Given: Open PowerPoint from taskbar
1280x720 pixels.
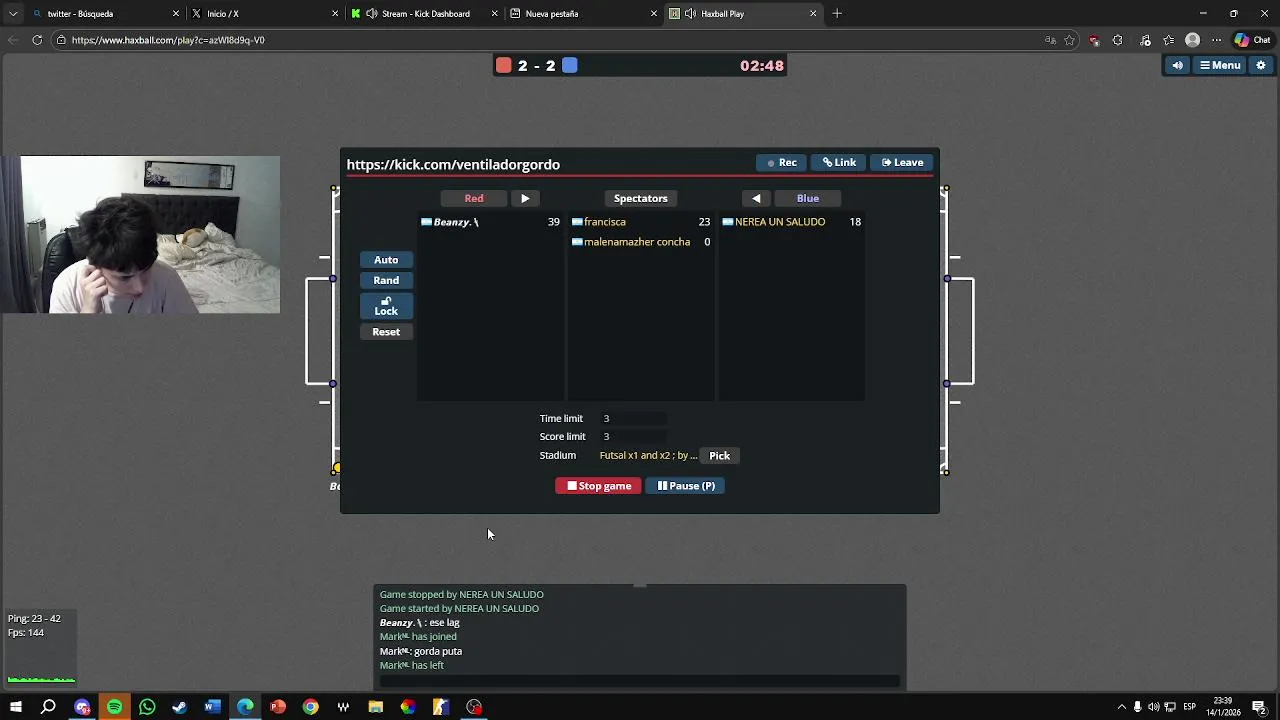Looking at the screenshot, I should (x=278, y=707).
